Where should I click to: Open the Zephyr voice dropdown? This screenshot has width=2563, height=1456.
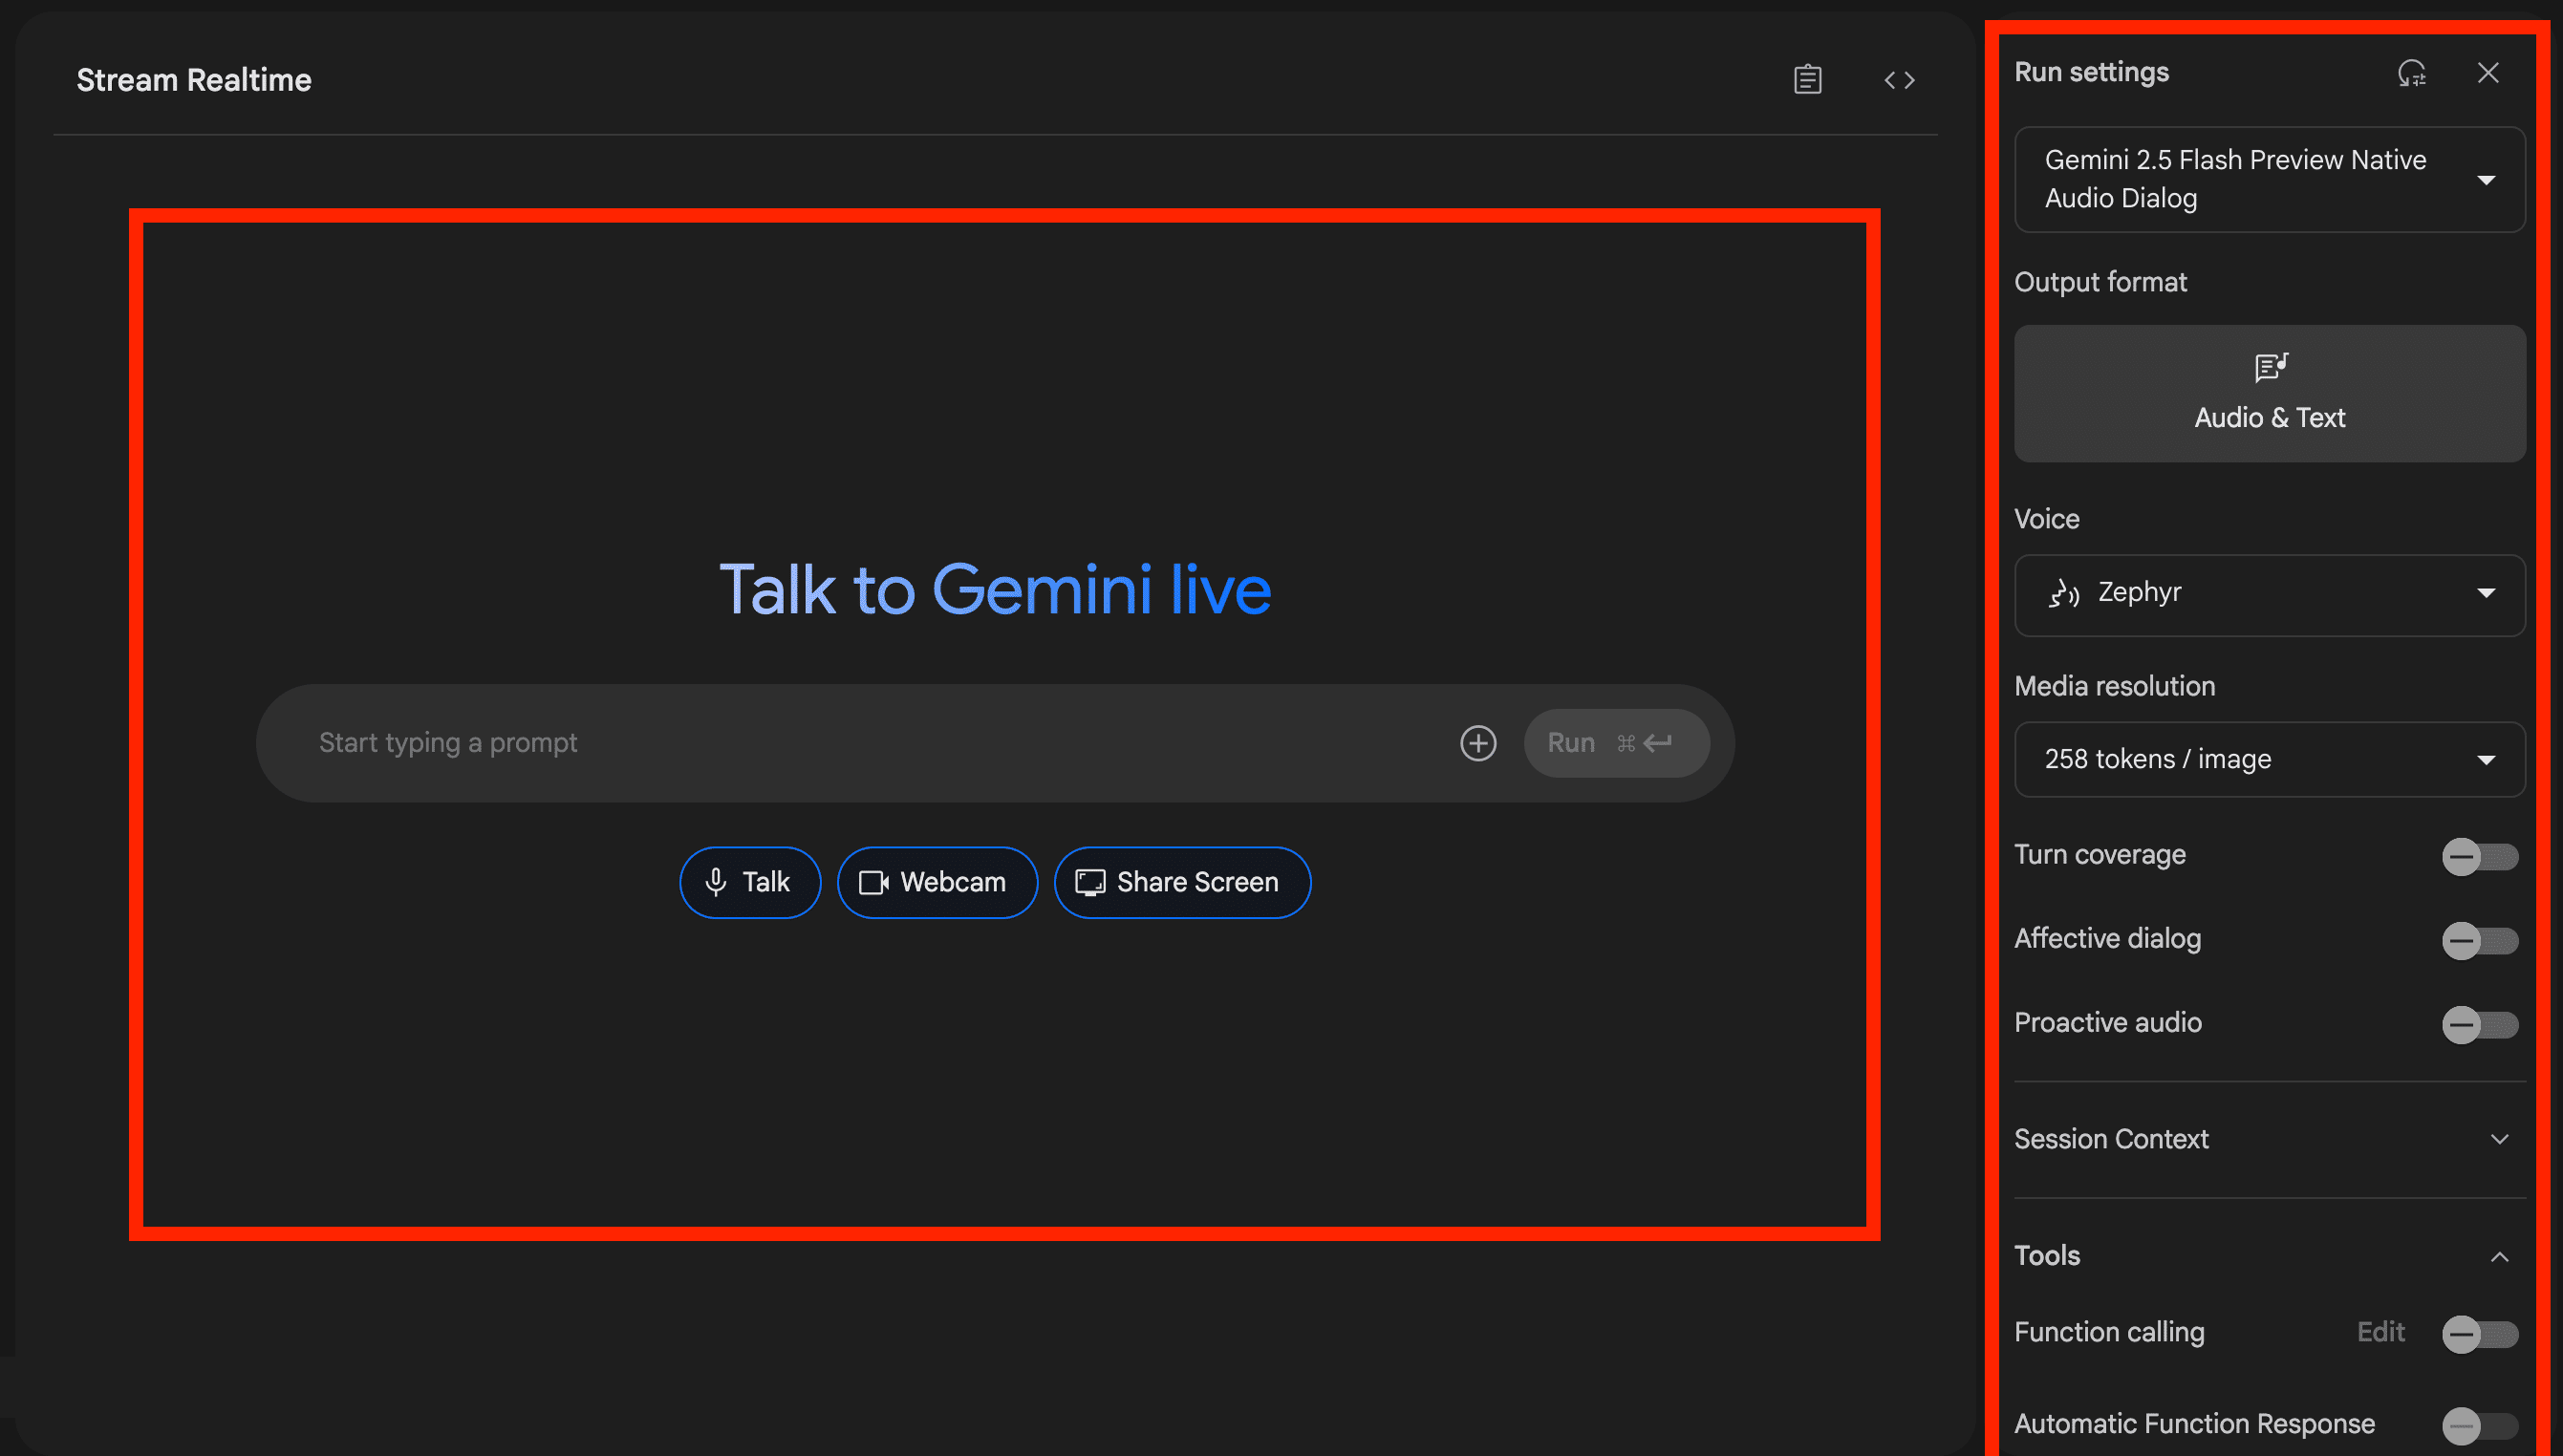(2269, 594)
